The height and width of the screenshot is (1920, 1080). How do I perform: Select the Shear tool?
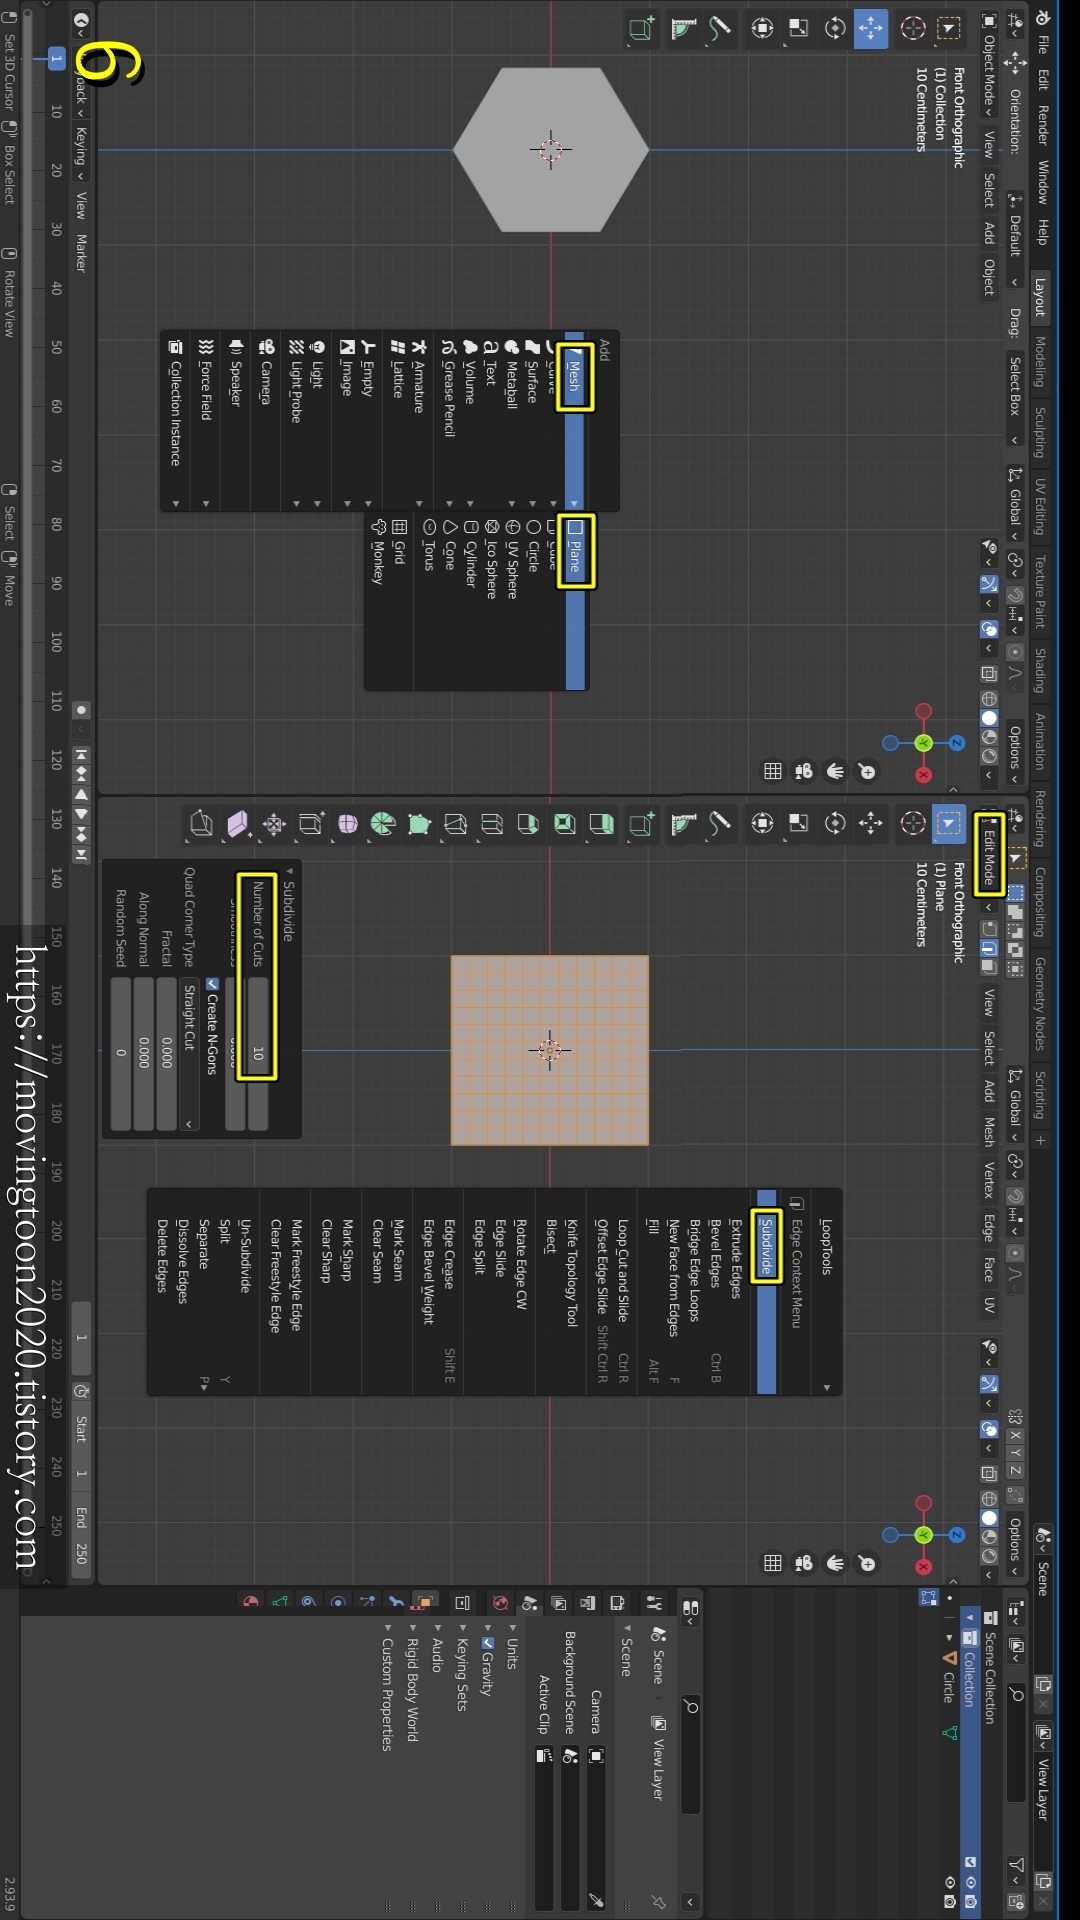pos(238,823)
